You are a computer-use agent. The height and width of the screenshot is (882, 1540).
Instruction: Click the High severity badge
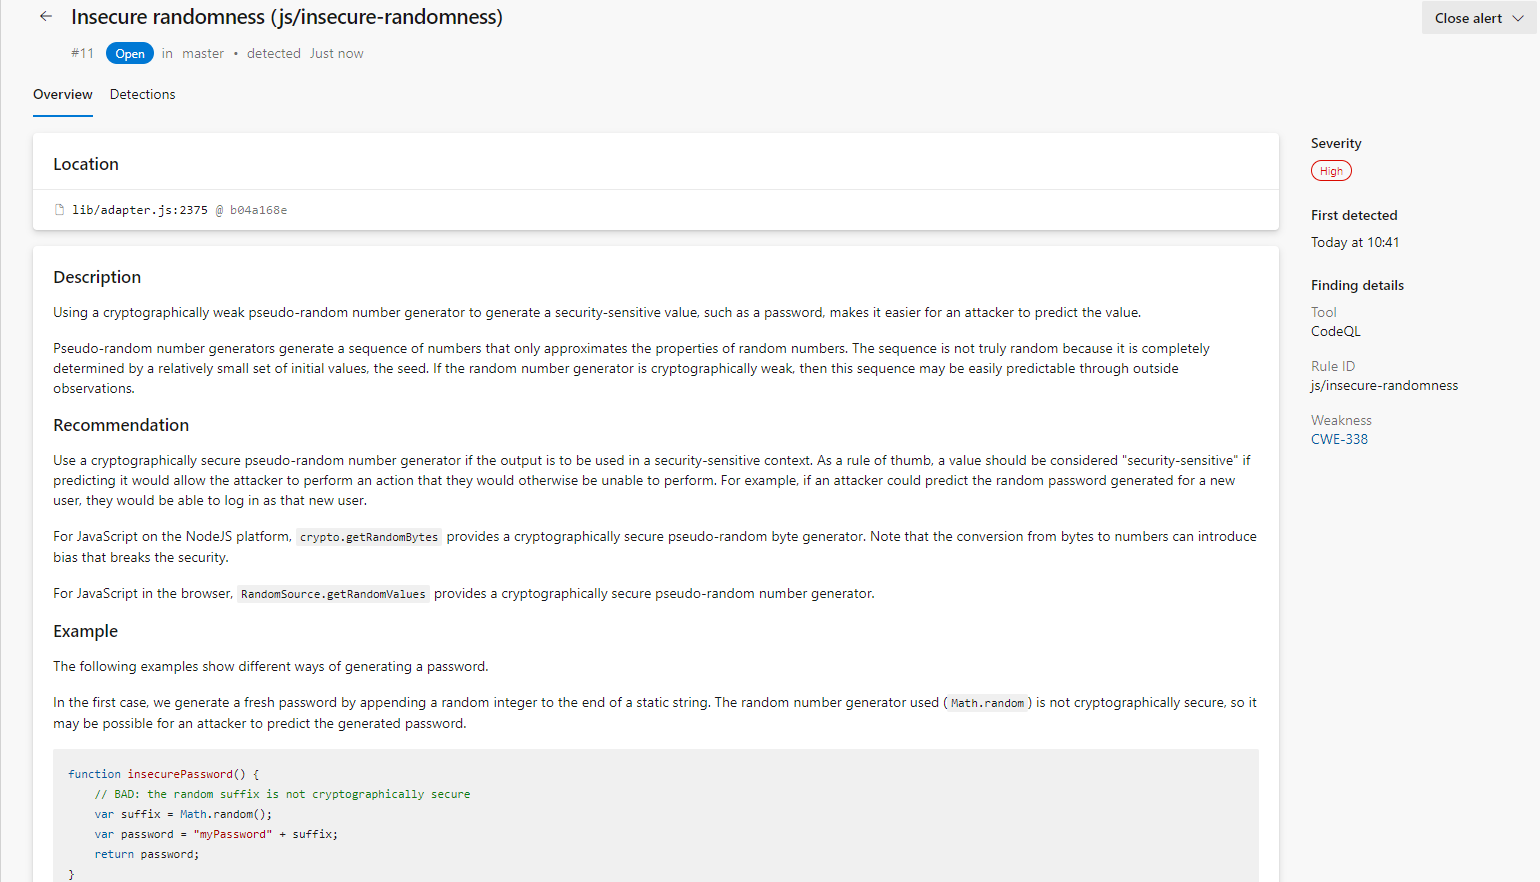click(x=1331, y=171)
